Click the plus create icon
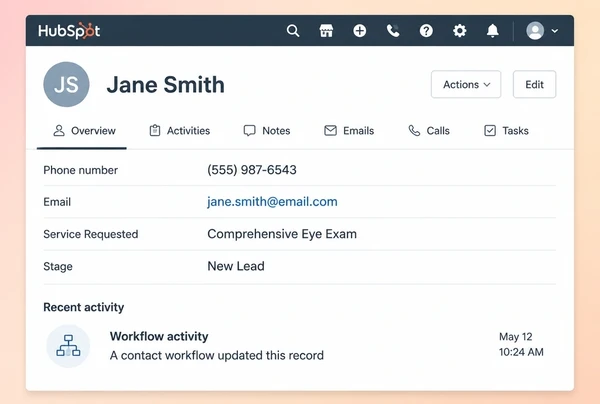600x404 pixels. click(359, 31)
